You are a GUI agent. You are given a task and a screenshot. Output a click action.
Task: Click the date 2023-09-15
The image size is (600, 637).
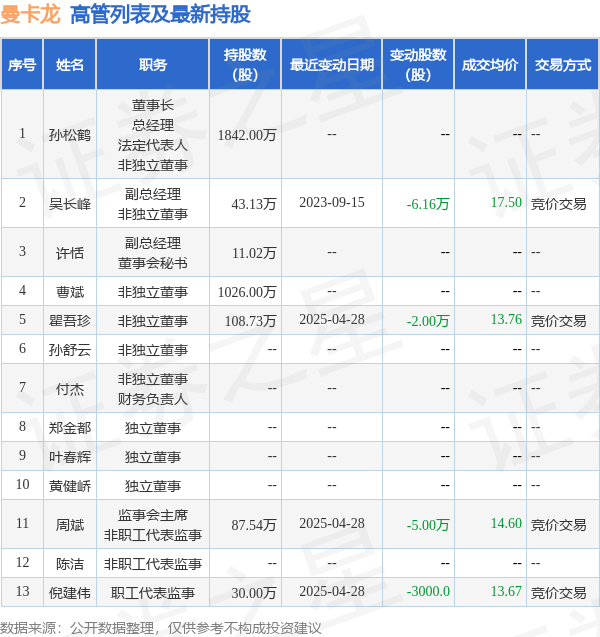pyautogui.click(x=332, y=202)
